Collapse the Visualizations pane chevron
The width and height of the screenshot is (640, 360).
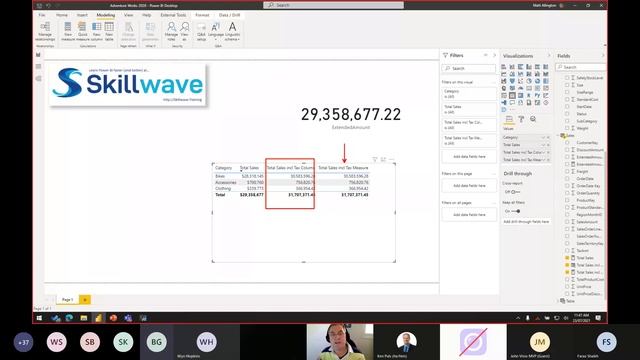click(549, 56)
